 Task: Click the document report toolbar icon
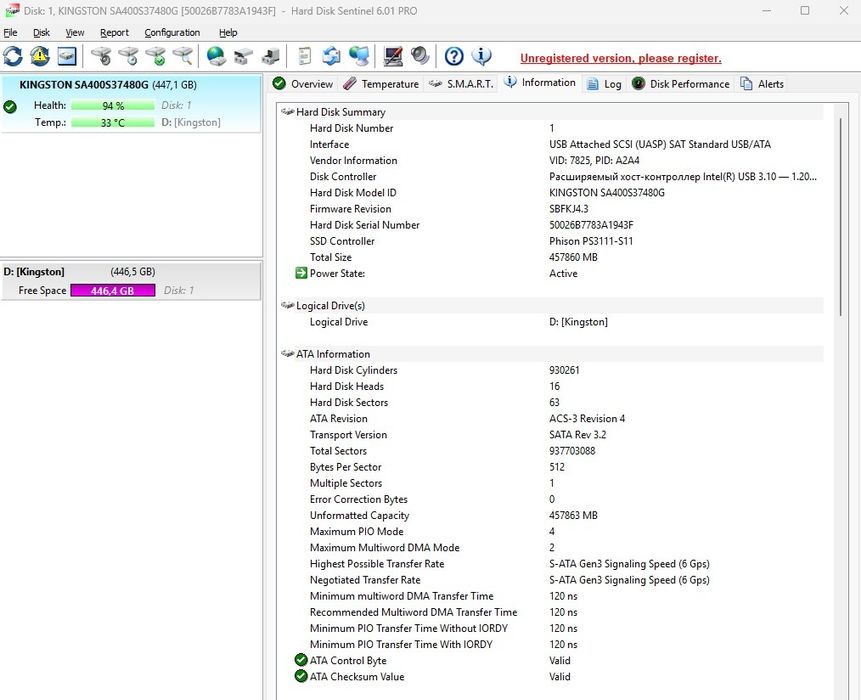pos(304,56)
